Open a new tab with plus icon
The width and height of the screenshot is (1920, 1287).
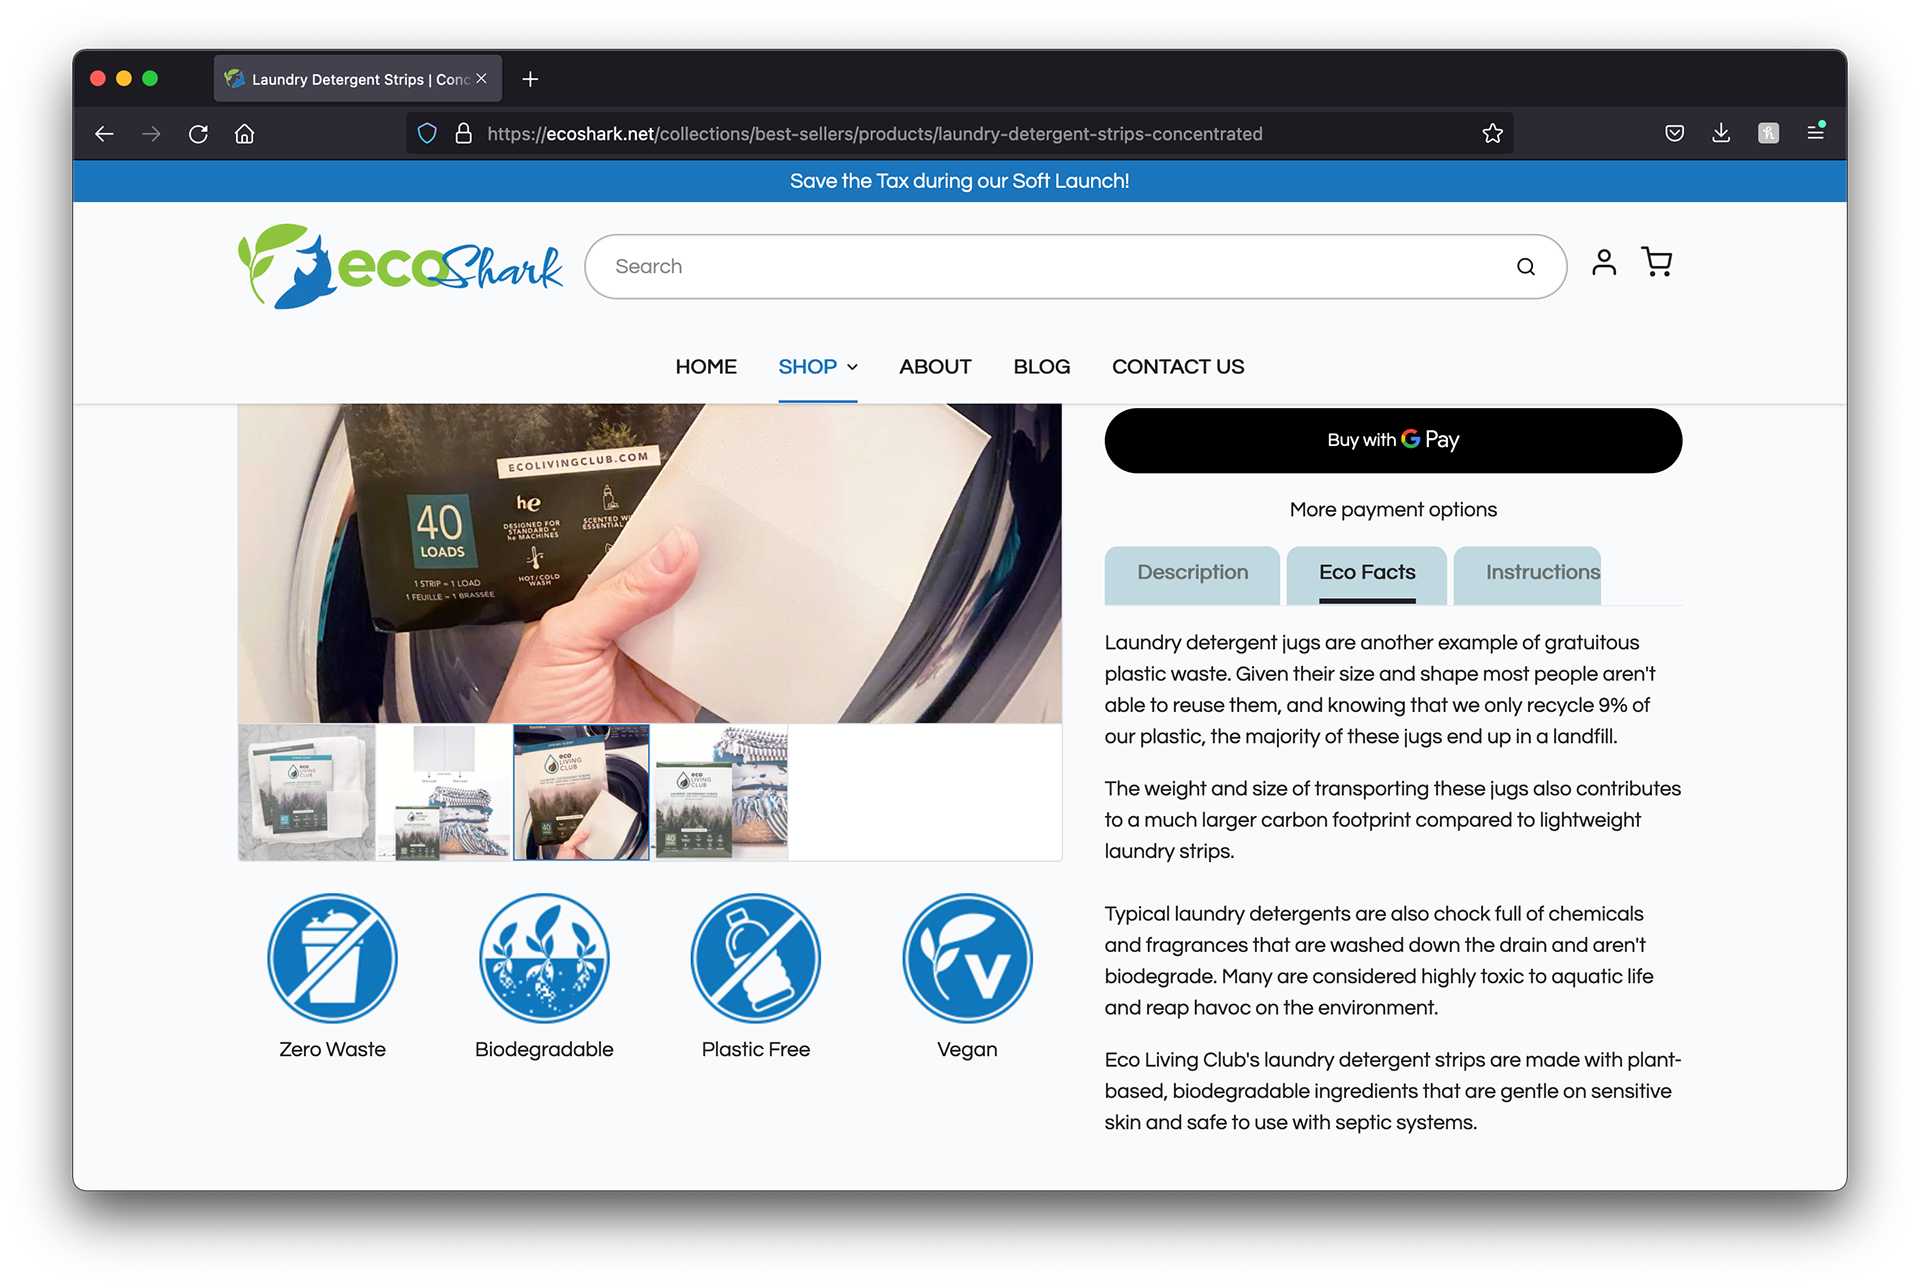[530, 79]
